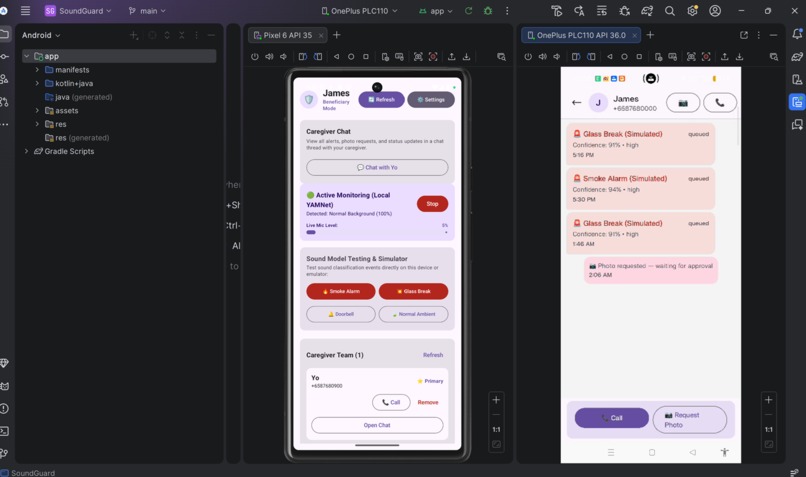This screenshot has height=477, width=806.
Task: Open the app run configuration dropdown
Action: click(x=435, y=11)
